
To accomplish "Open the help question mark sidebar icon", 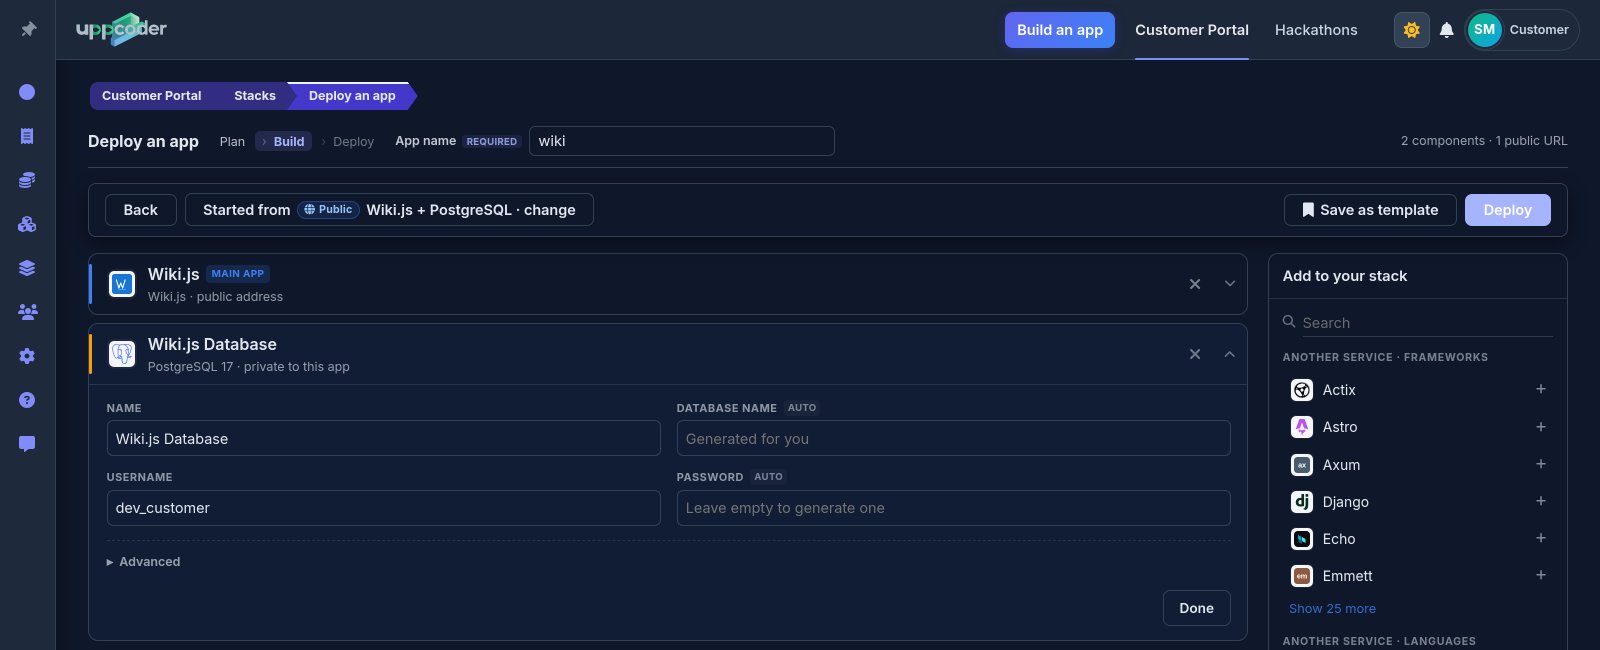I will coord(27,400).
